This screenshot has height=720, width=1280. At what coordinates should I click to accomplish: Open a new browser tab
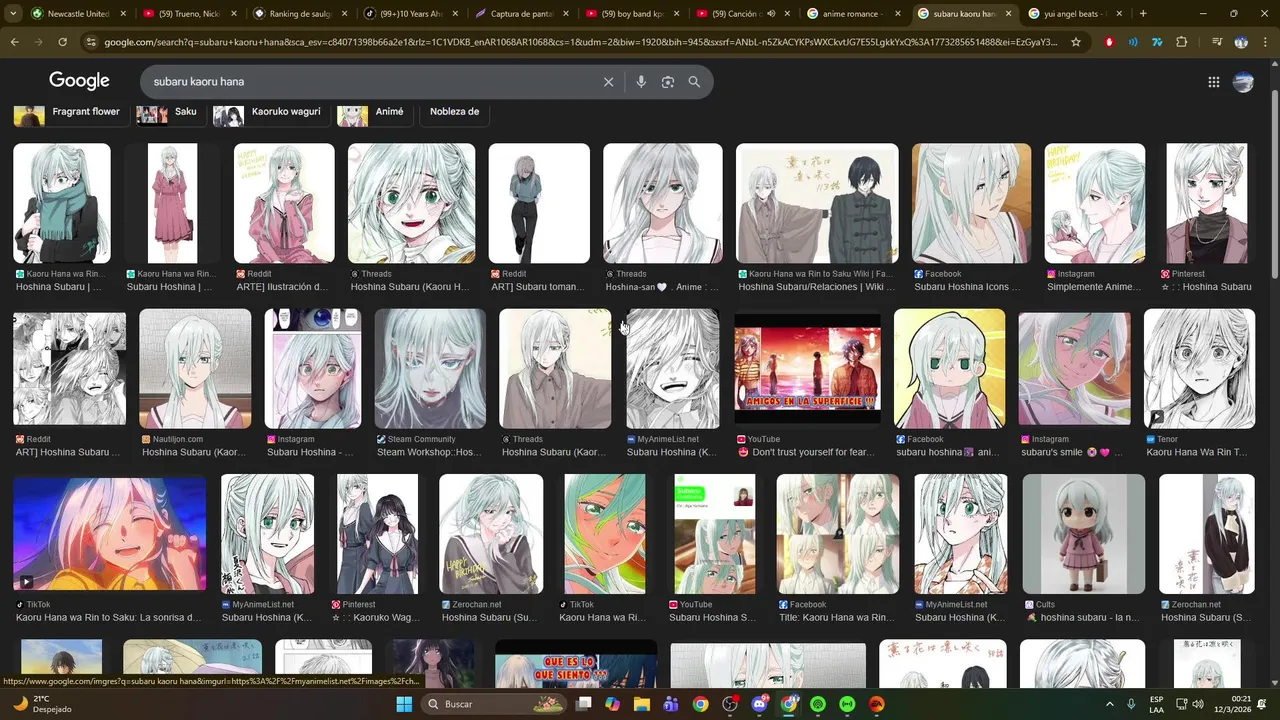coord(1143,14)
